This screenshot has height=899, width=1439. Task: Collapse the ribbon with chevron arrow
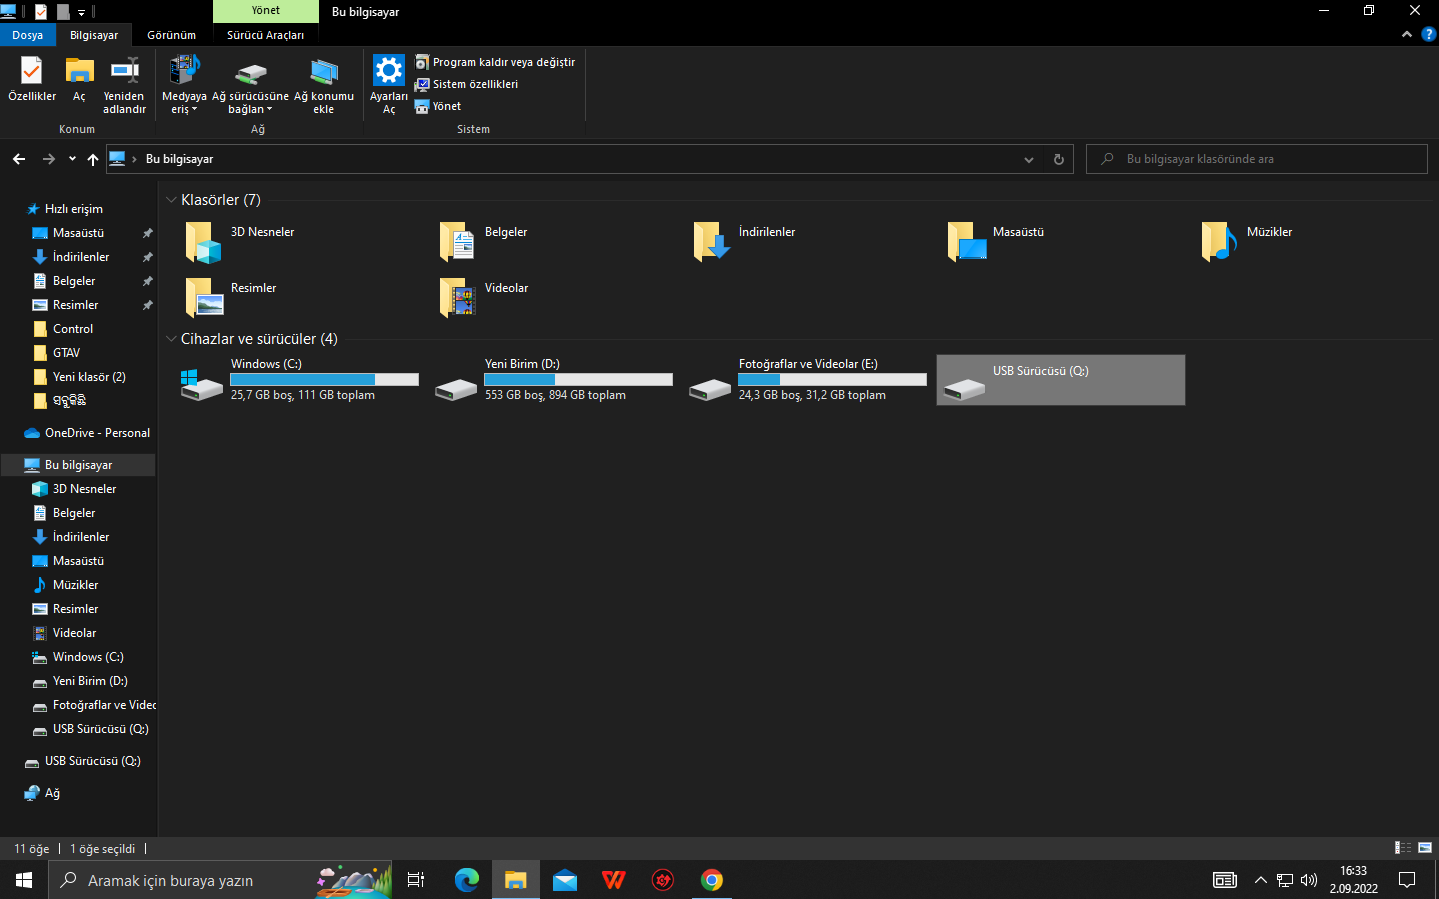click(x=1407, y=34)
